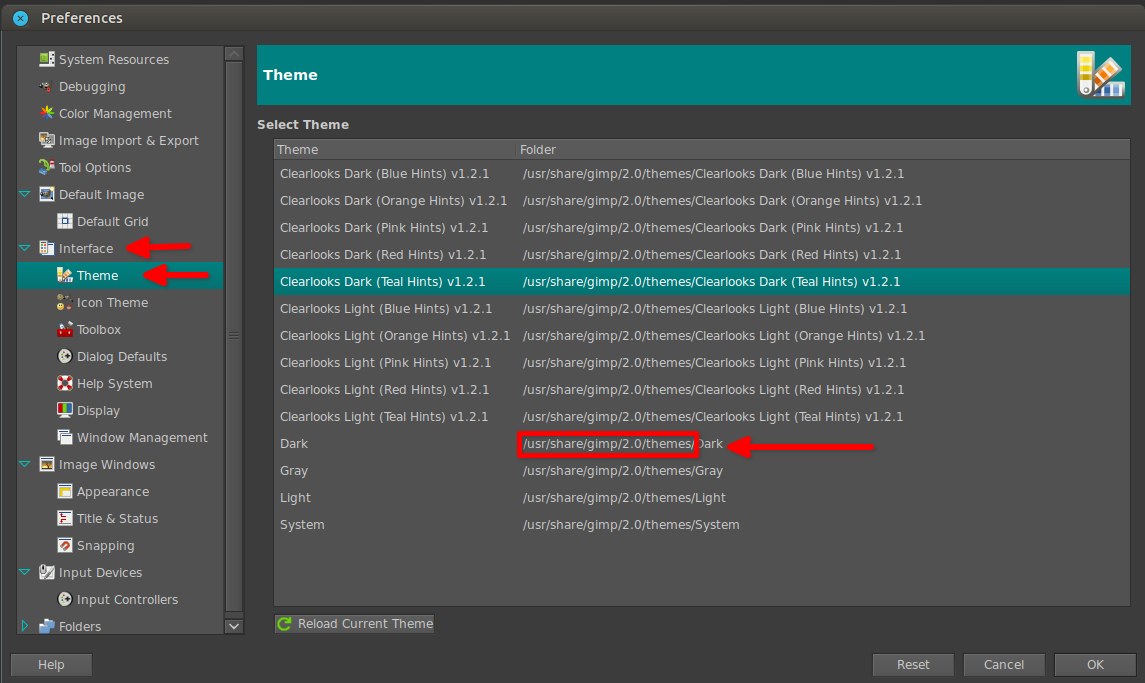The width and height of the screenshot is (1145, 683).
Task: Click the Default Grid icon
Action: pos(65,221)
